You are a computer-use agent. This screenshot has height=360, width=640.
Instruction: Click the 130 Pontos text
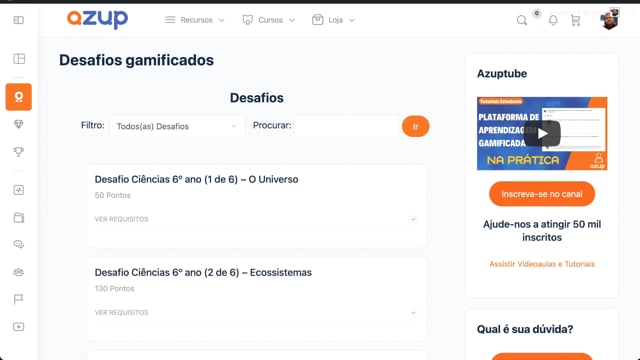(114, 289)
